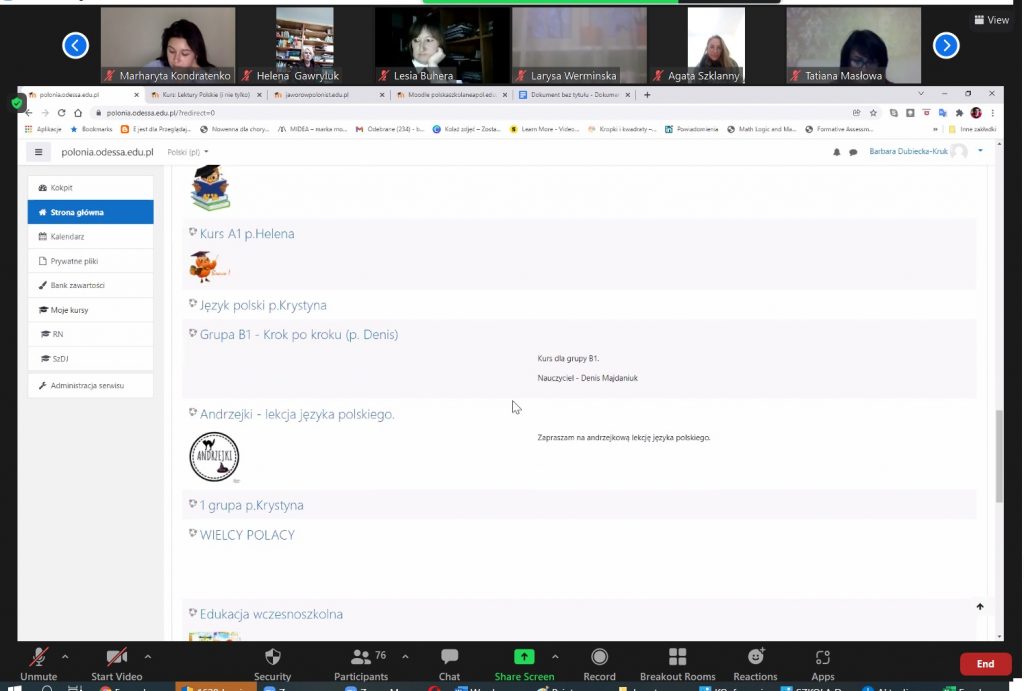Click the red End meeting button
This screenshot has height=691, width=1024.
click(985, 664)
